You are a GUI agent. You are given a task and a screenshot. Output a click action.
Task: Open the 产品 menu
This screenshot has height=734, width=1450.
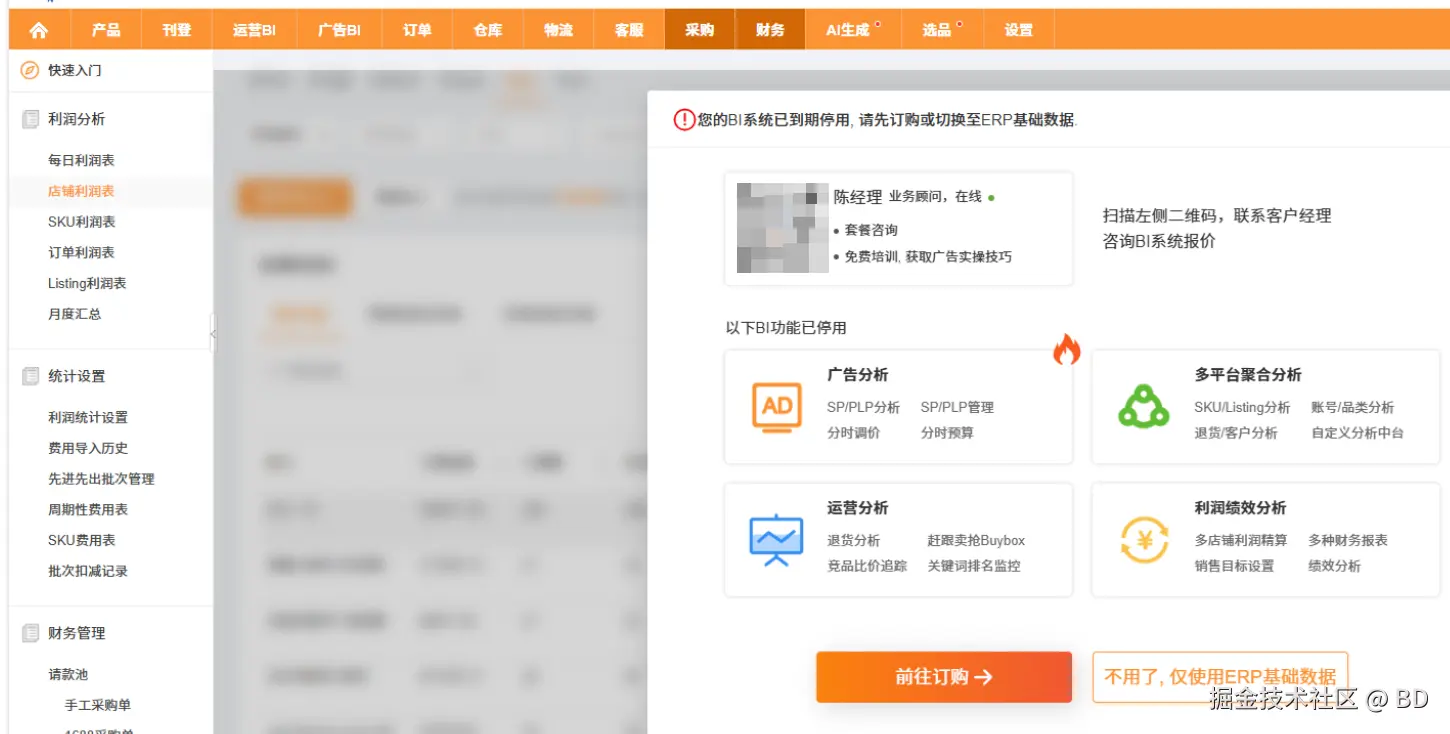106,30
